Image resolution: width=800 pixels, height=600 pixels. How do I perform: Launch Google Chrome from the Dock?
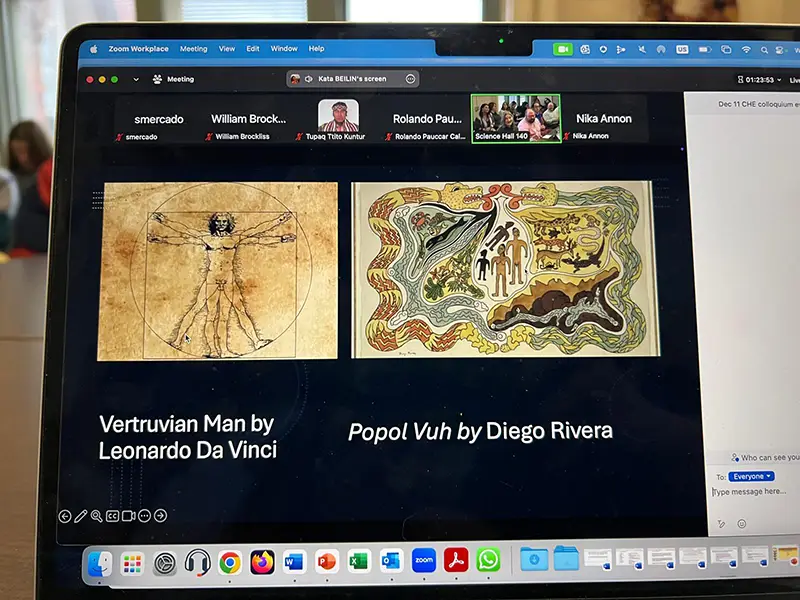click(230, 563)
